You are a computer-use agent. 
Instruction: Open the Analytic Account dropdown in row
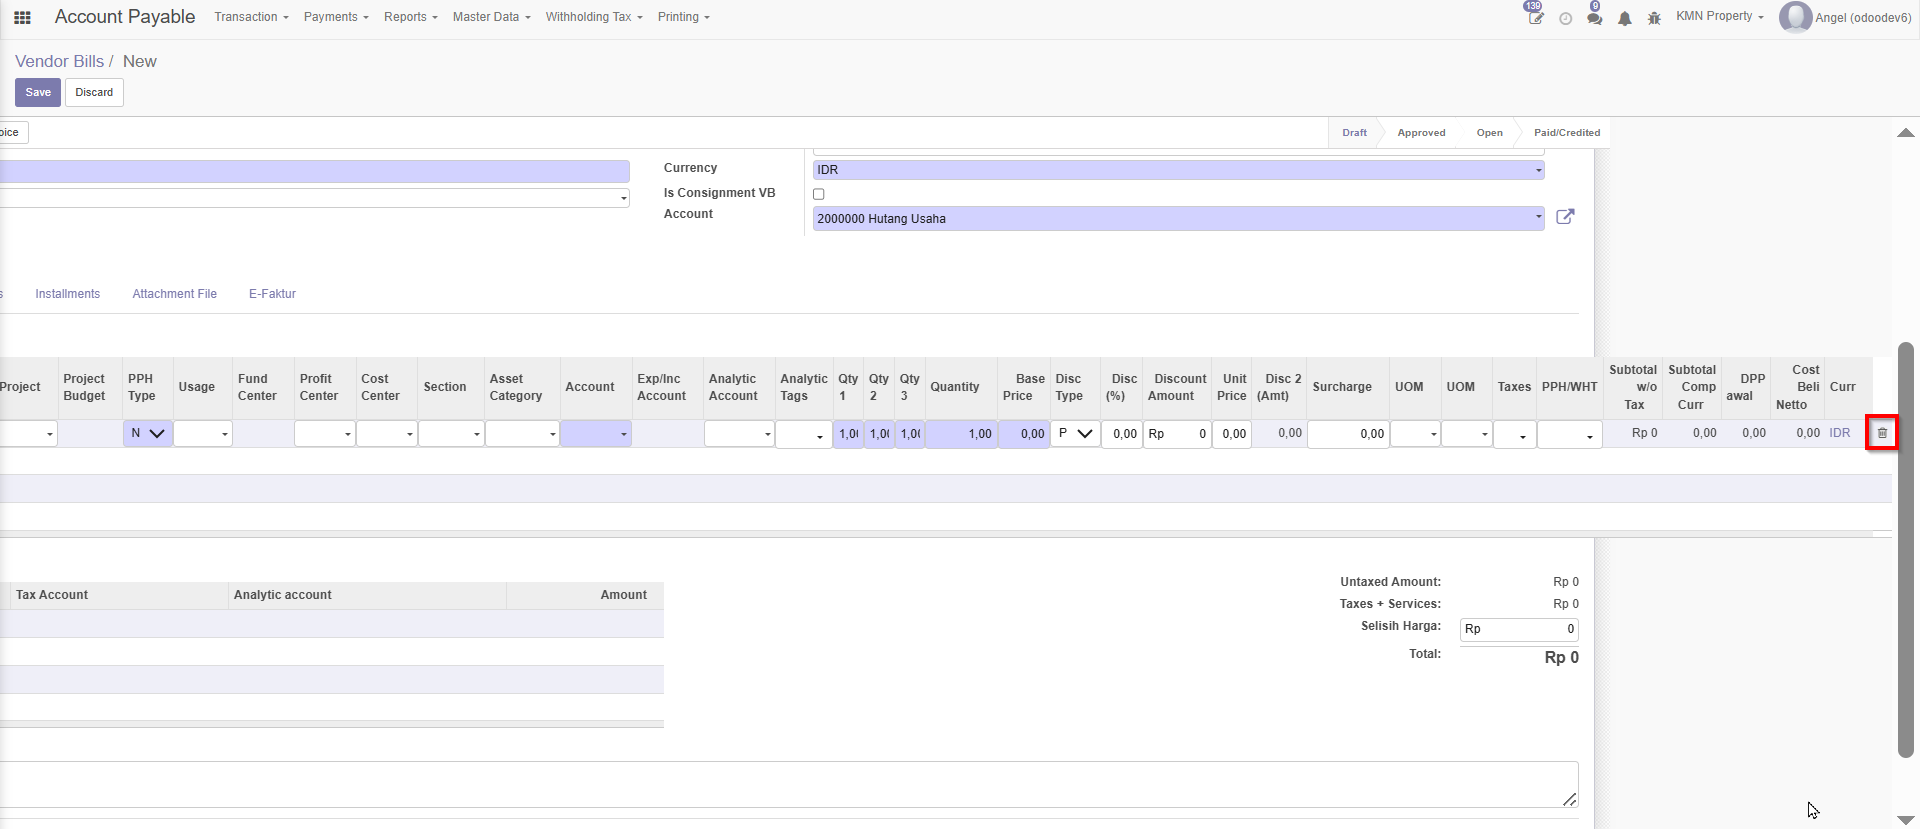point(739,434)
